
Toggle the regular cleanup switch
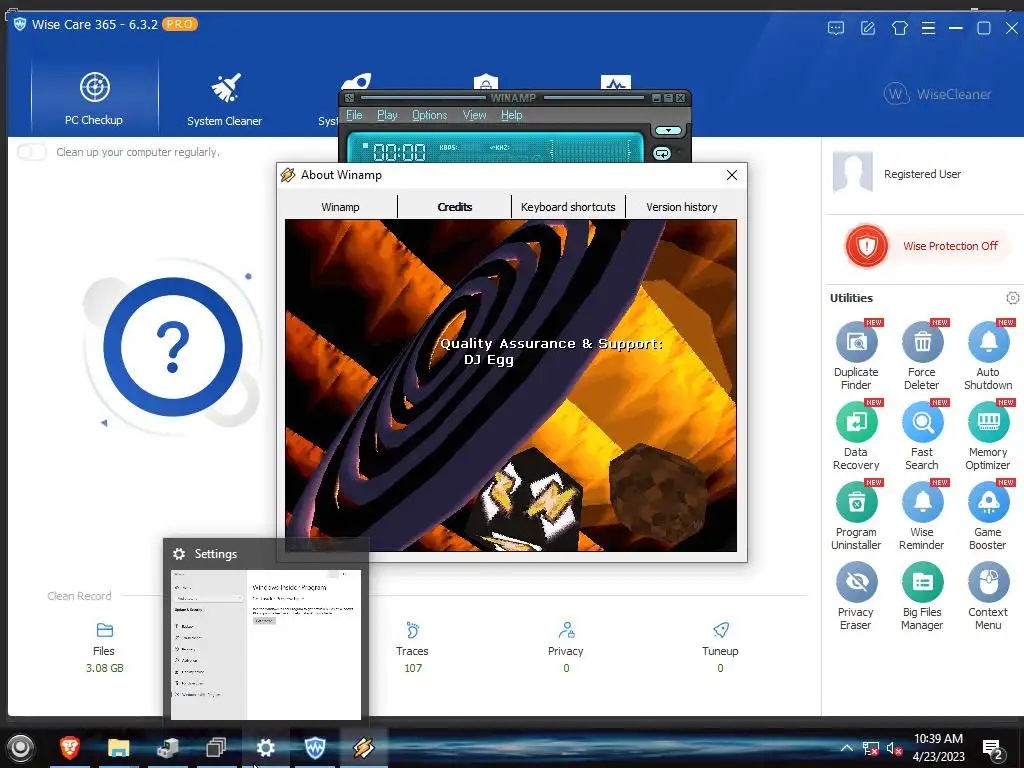[x=31, y=152]
